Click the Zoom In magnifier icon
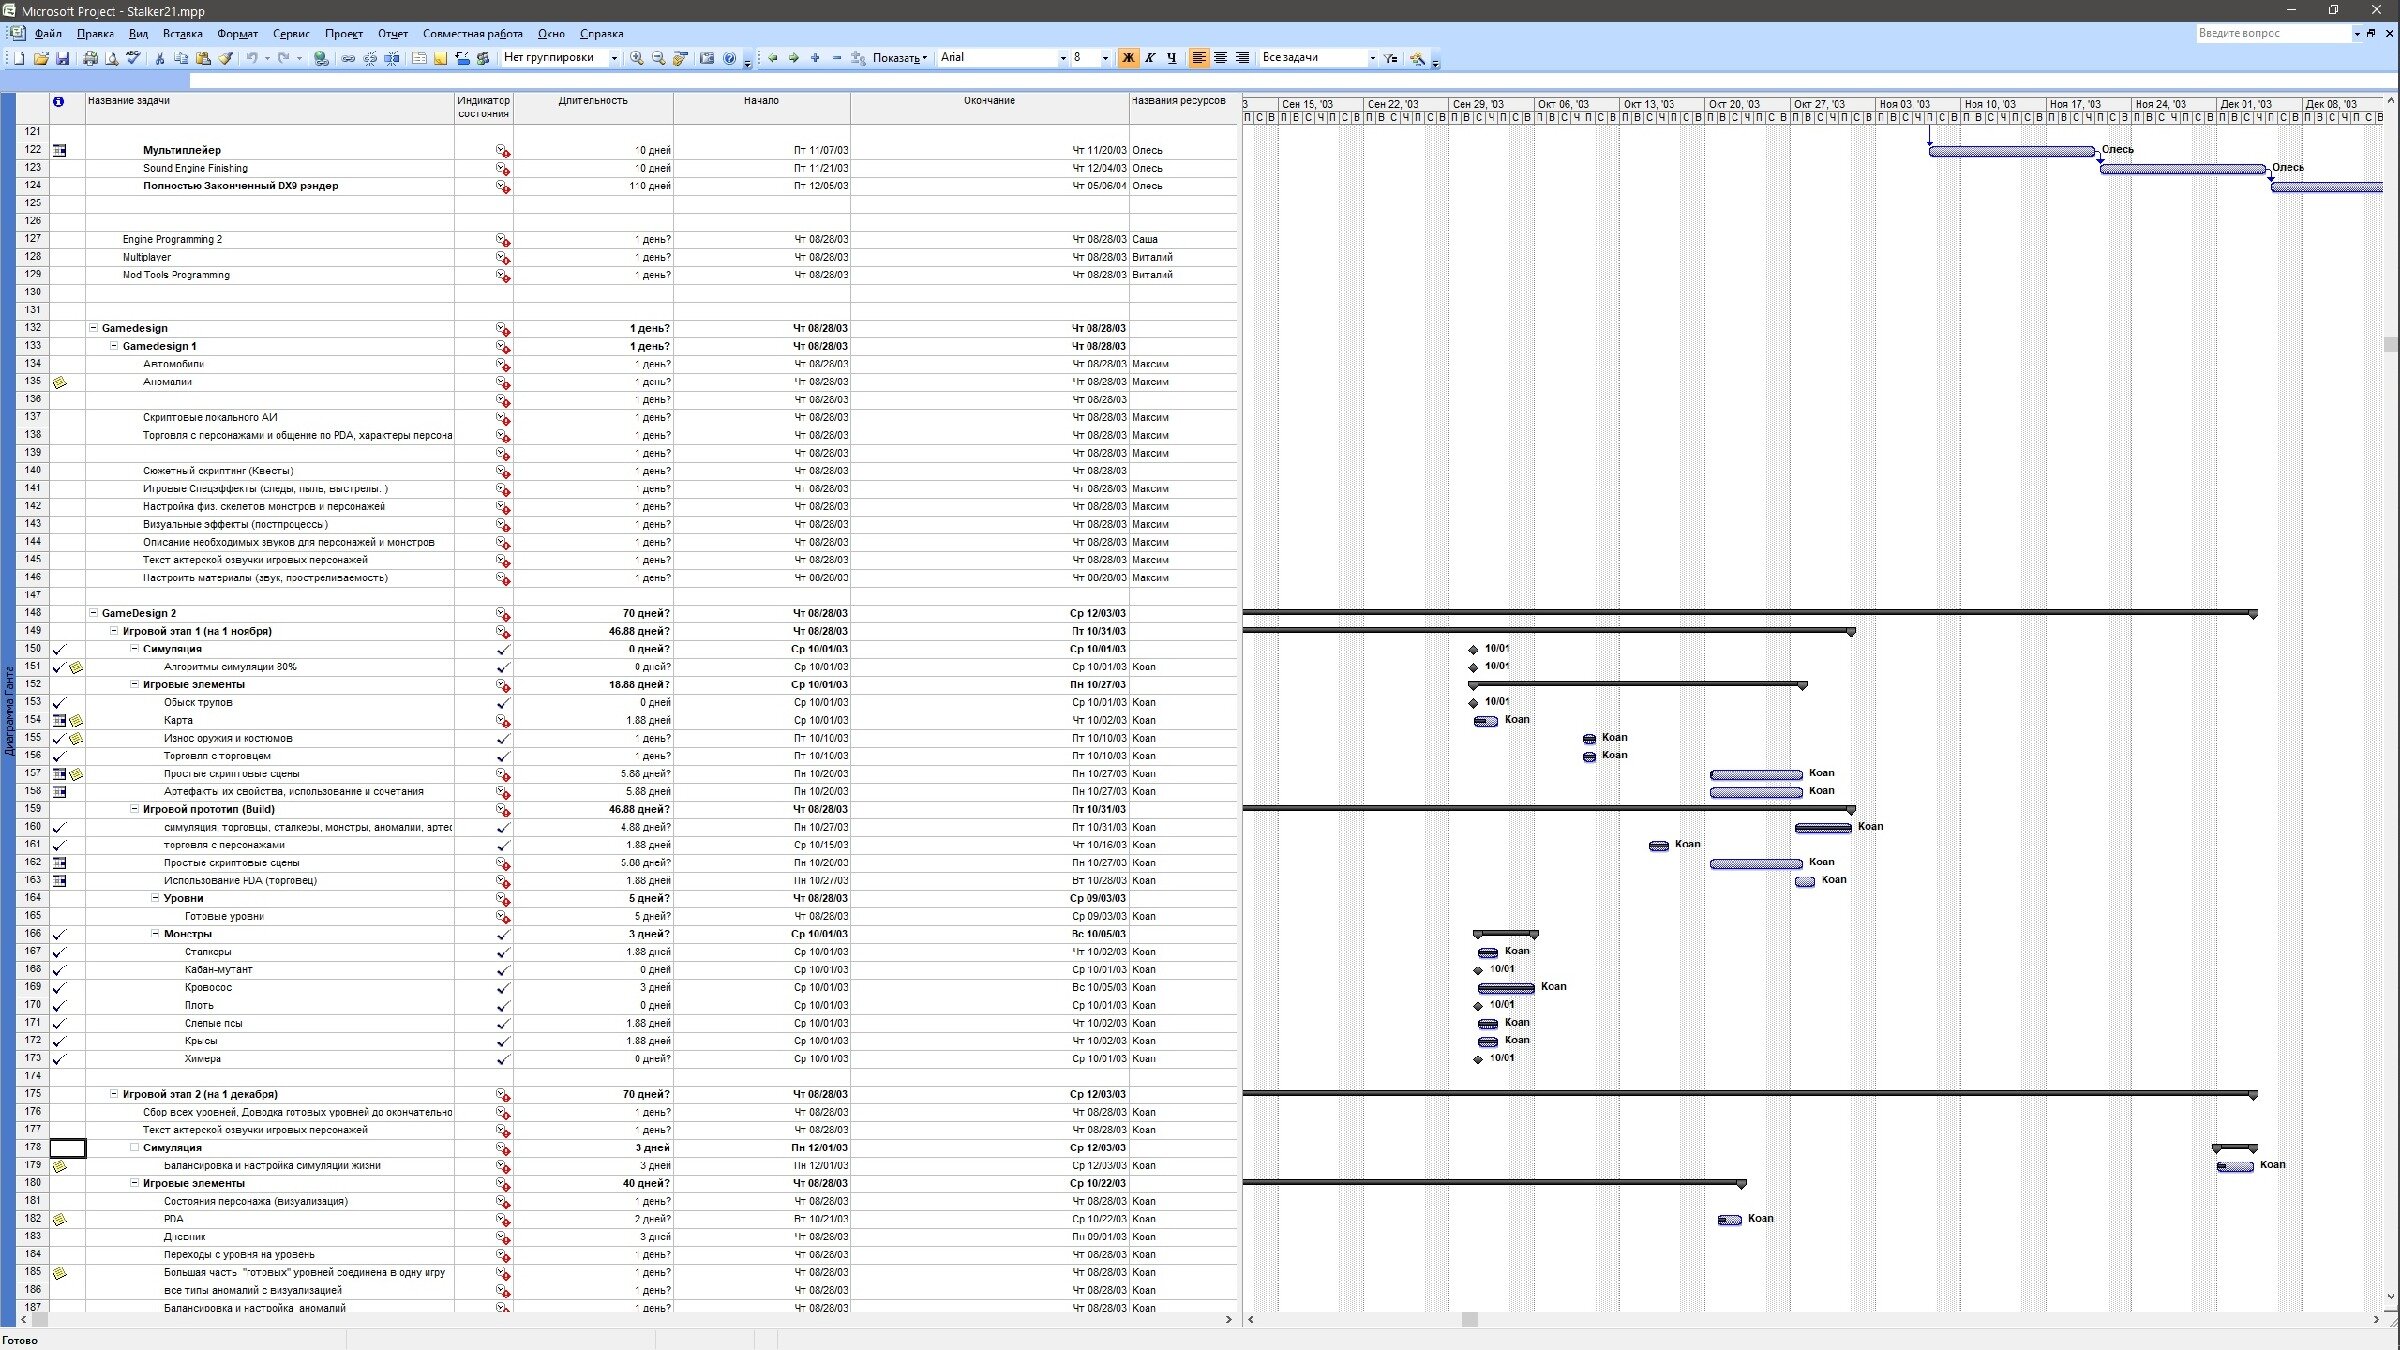2400x1350 pixels. [636, 58]
